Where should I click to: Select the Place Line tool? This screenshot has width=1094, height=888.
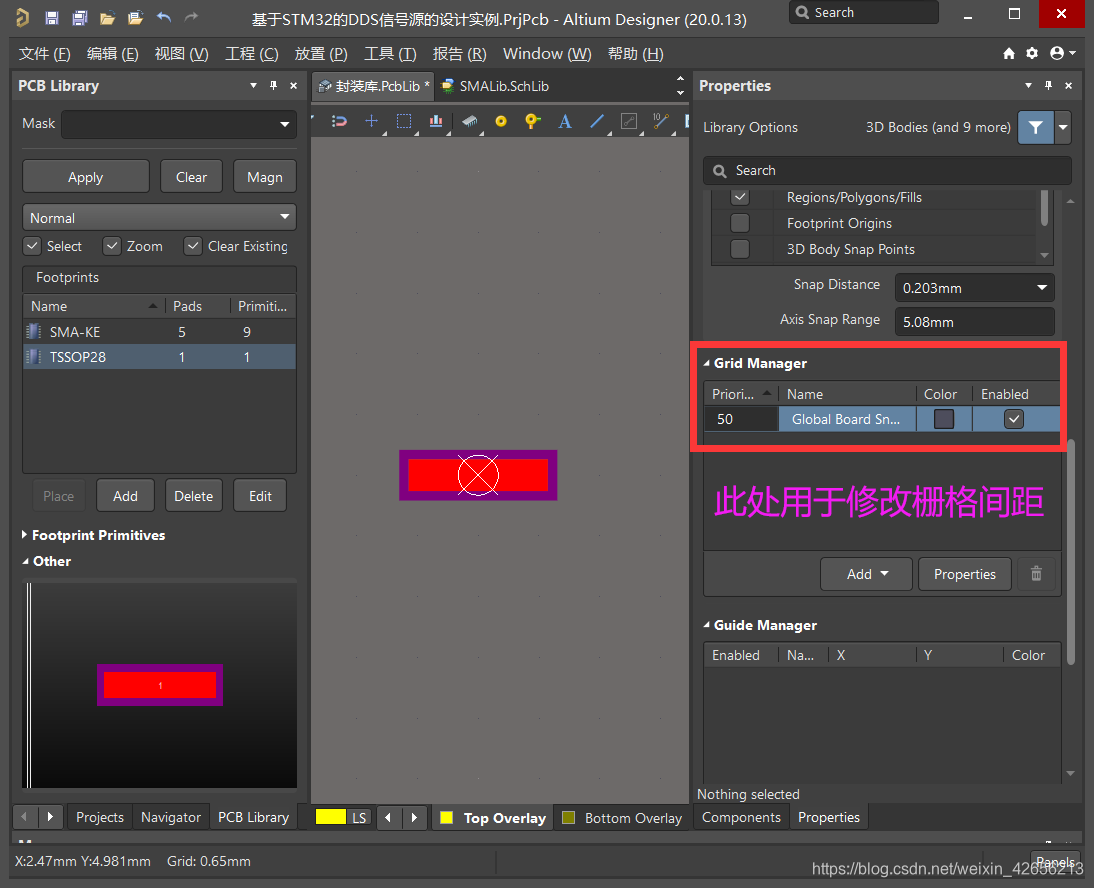tap(597, 121)
